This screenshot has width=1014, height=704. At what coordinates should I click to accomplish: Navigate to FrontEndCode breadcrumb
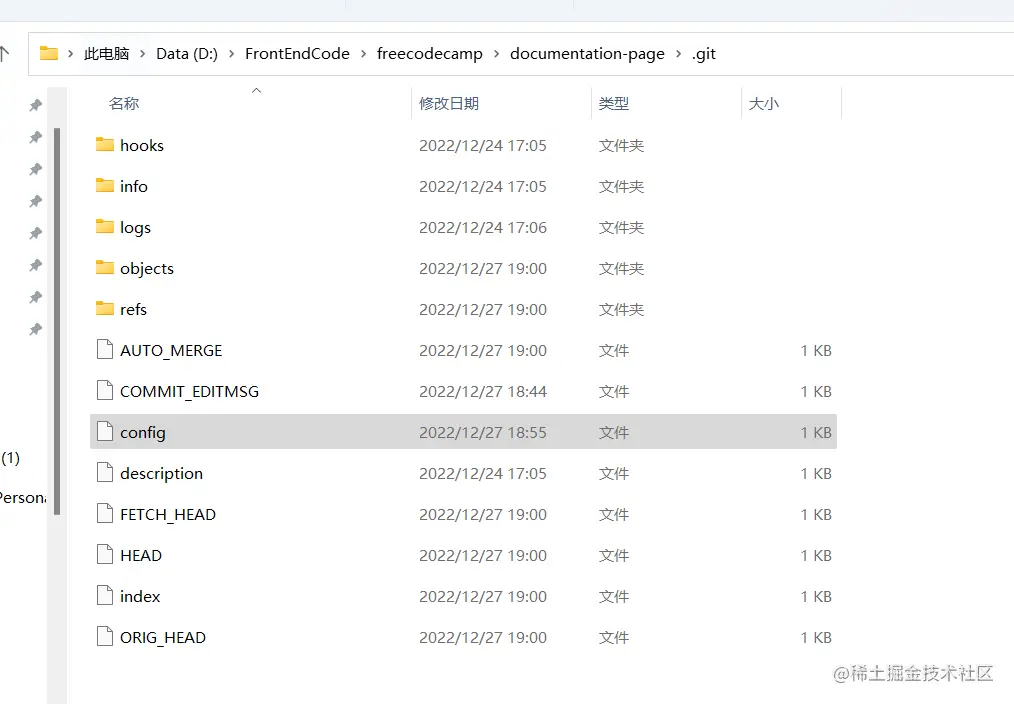297,54
